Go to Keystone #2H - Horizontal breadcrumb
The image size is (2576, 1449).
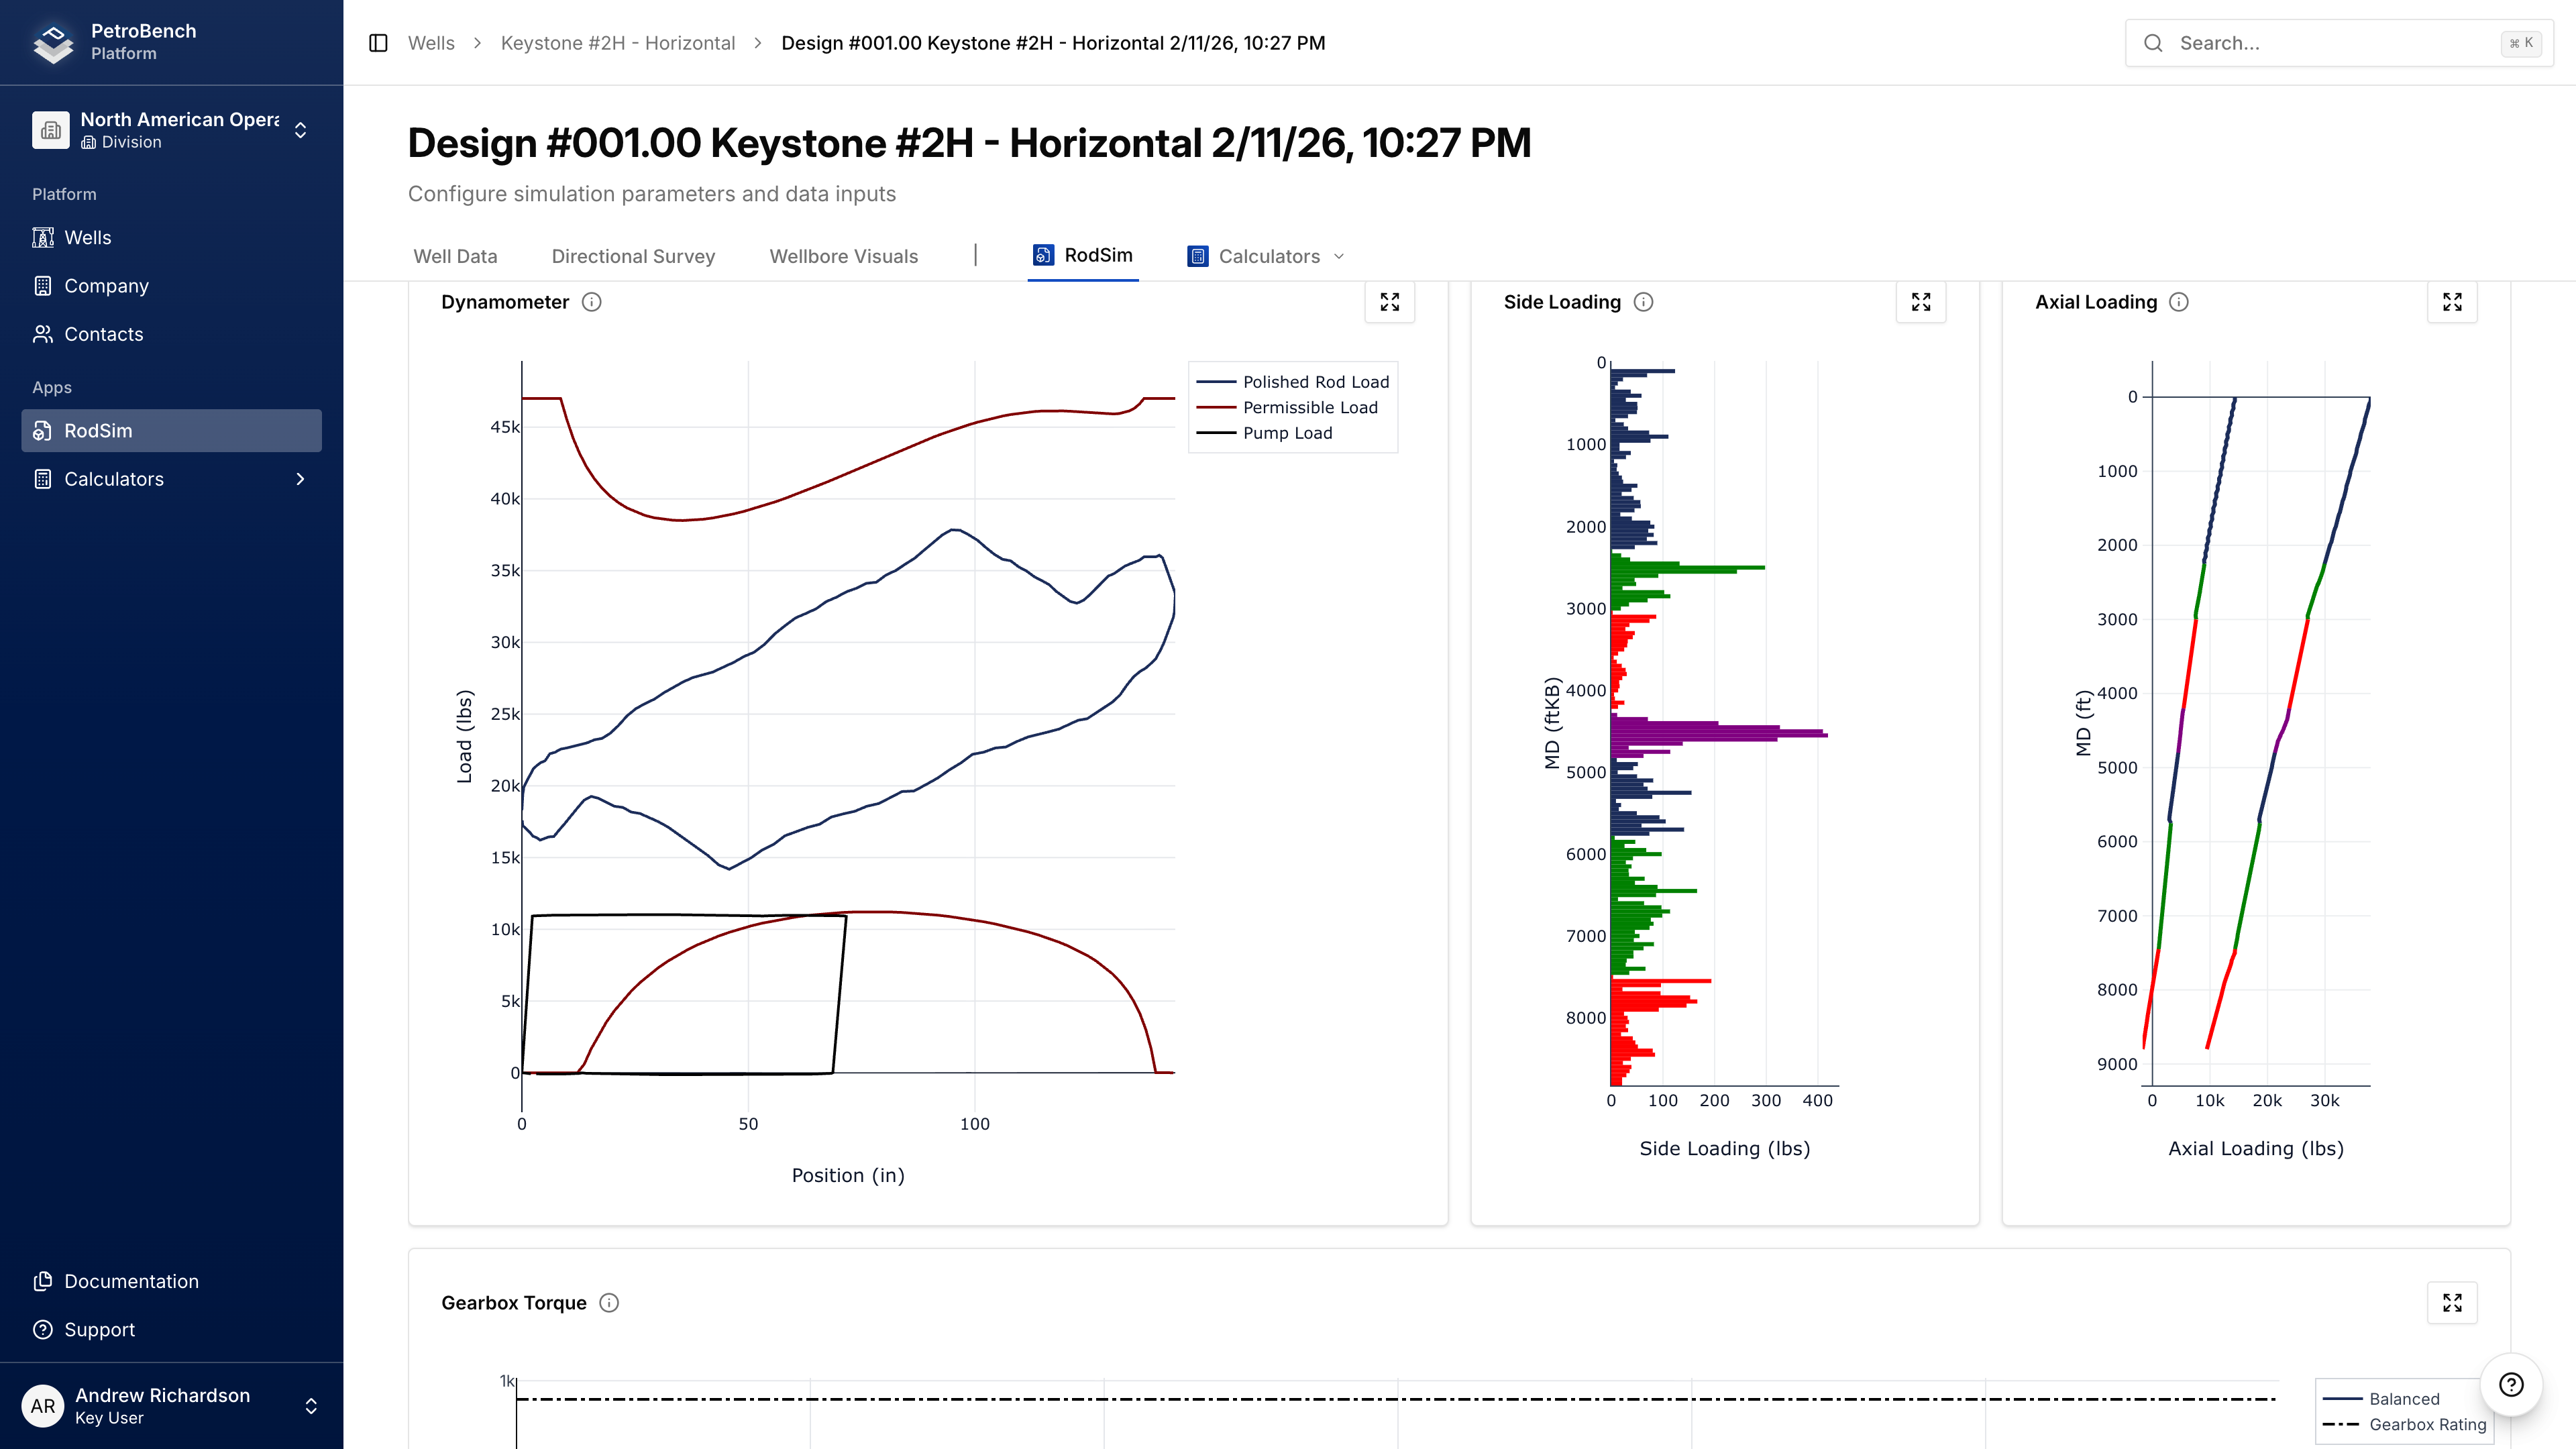618,43
